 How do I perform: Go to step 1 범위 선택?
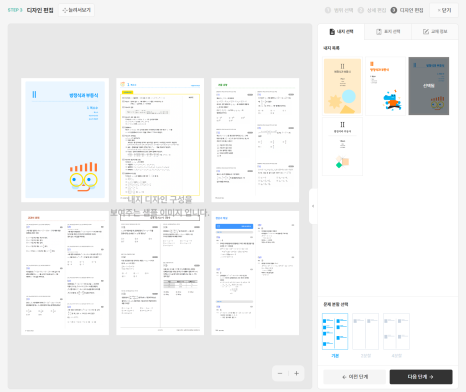click(339, 10)
